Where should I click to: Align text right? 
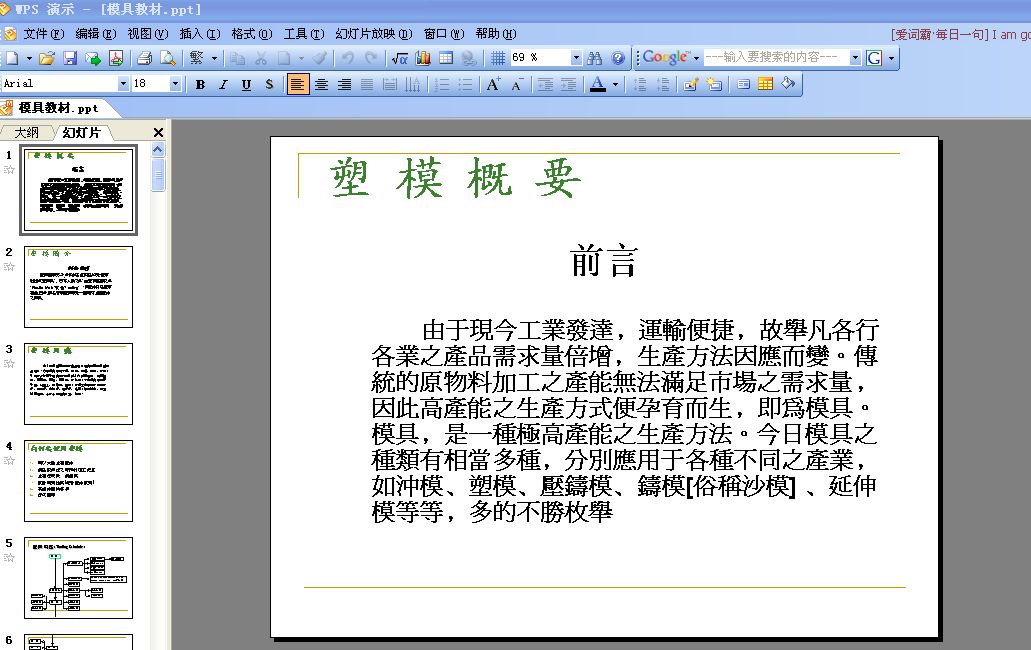(344, 84)
